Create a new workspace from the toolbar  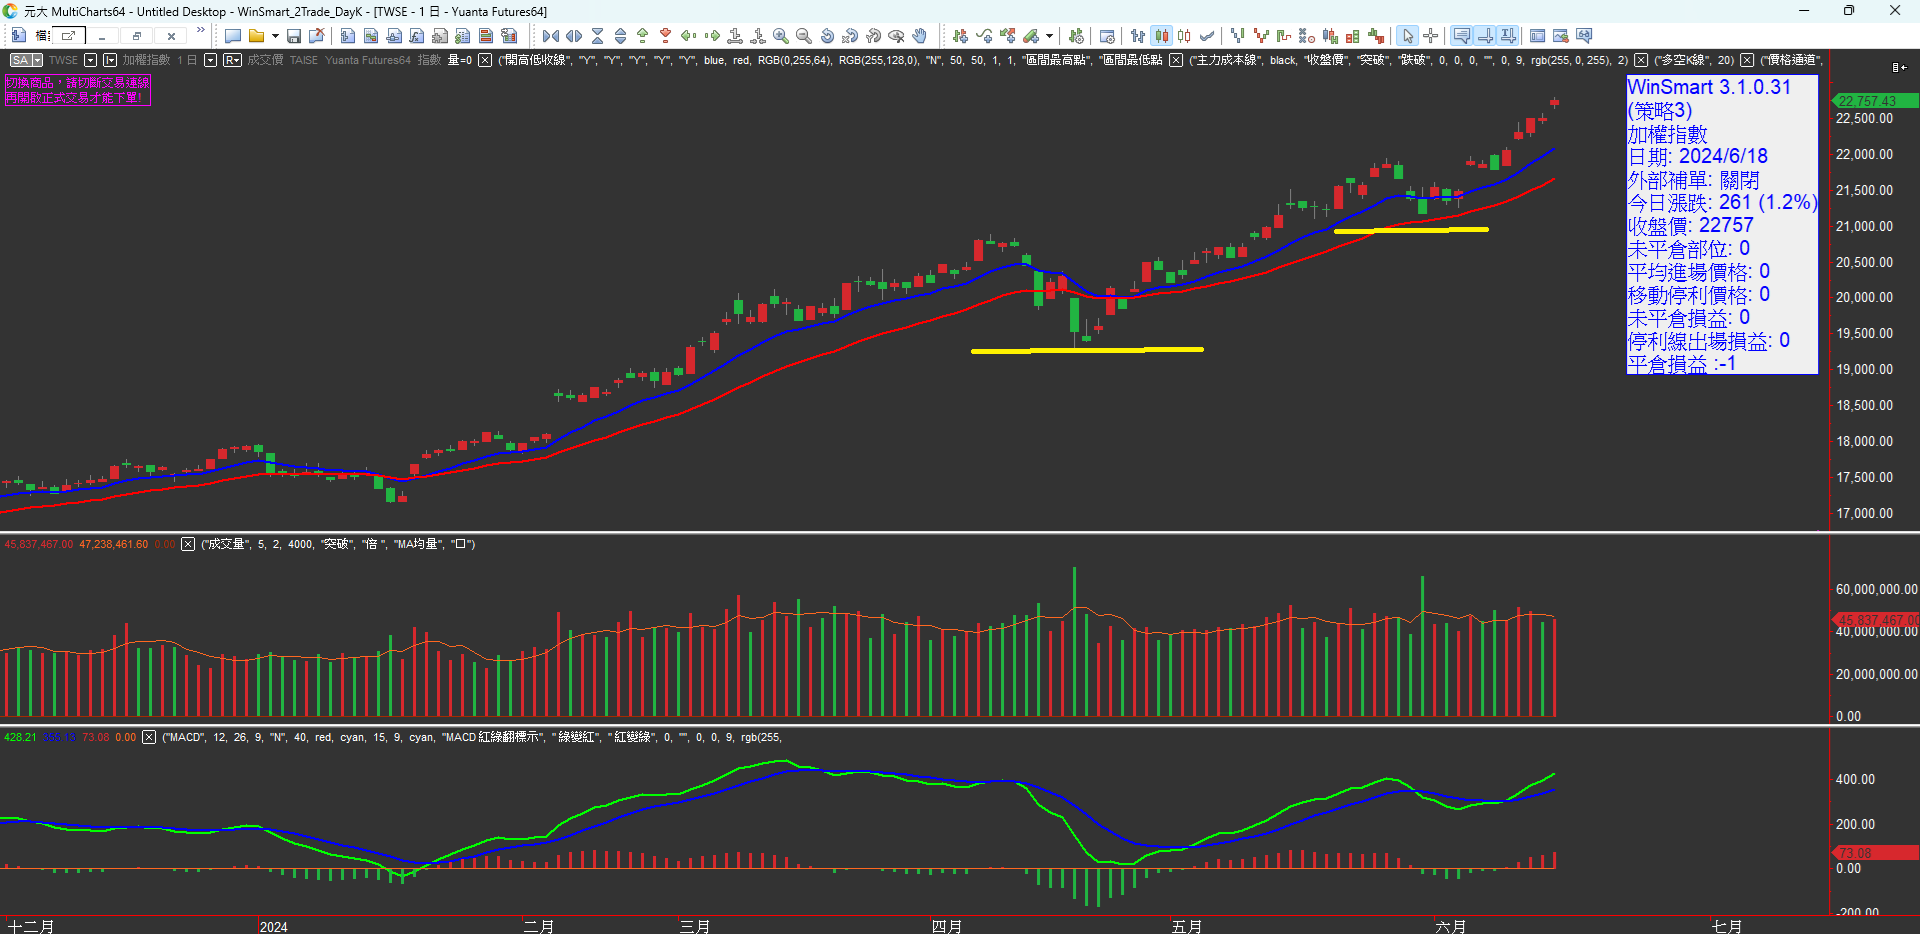pos(233,36)
